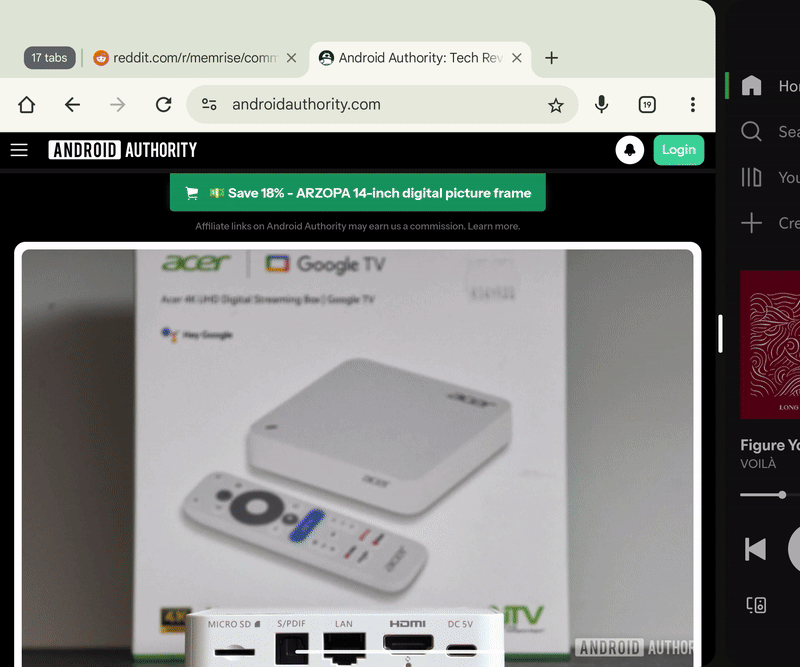Click the Login button
This screenshot has height=667, width=800.
coord(679,149)
